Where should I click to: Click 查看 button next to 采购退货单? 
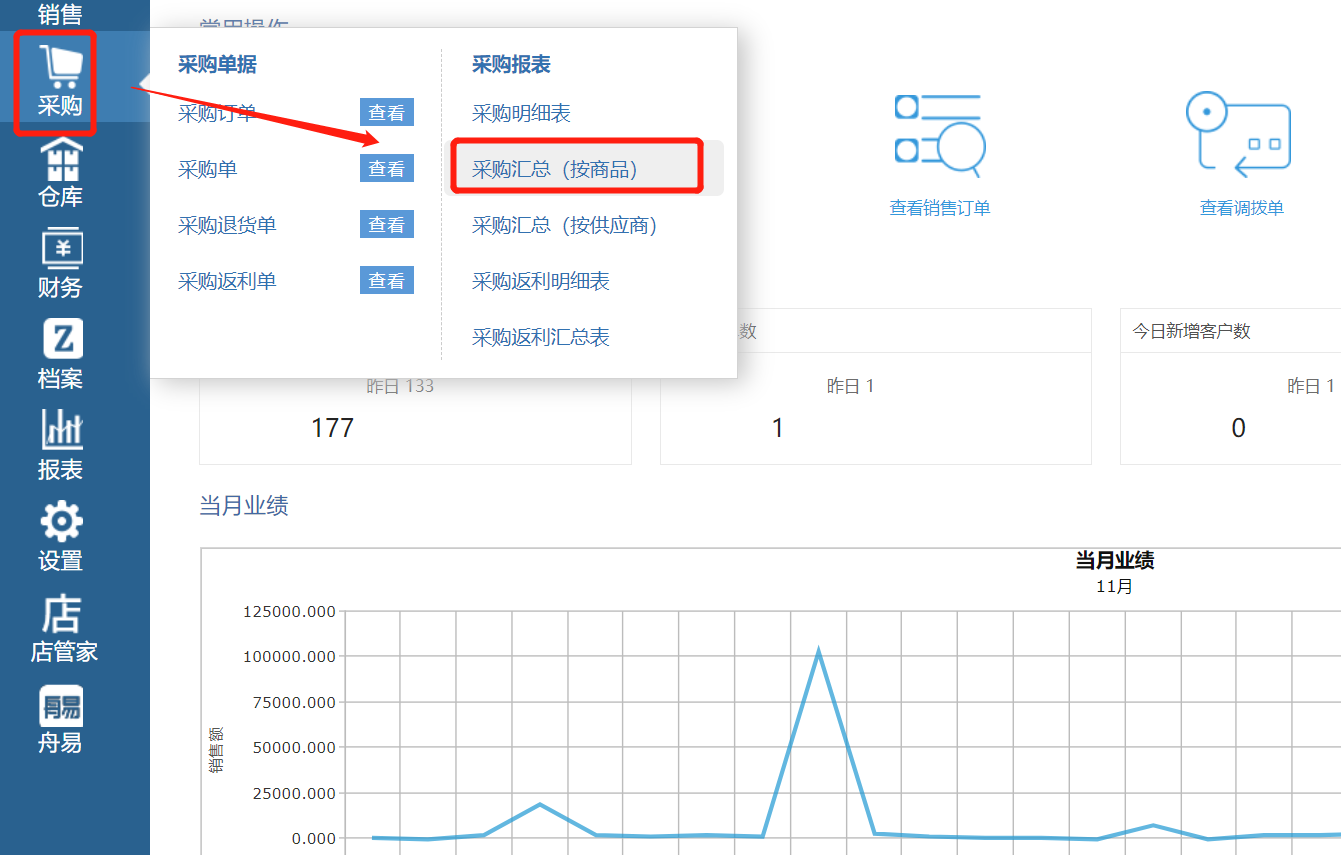(x=387, y=225)
